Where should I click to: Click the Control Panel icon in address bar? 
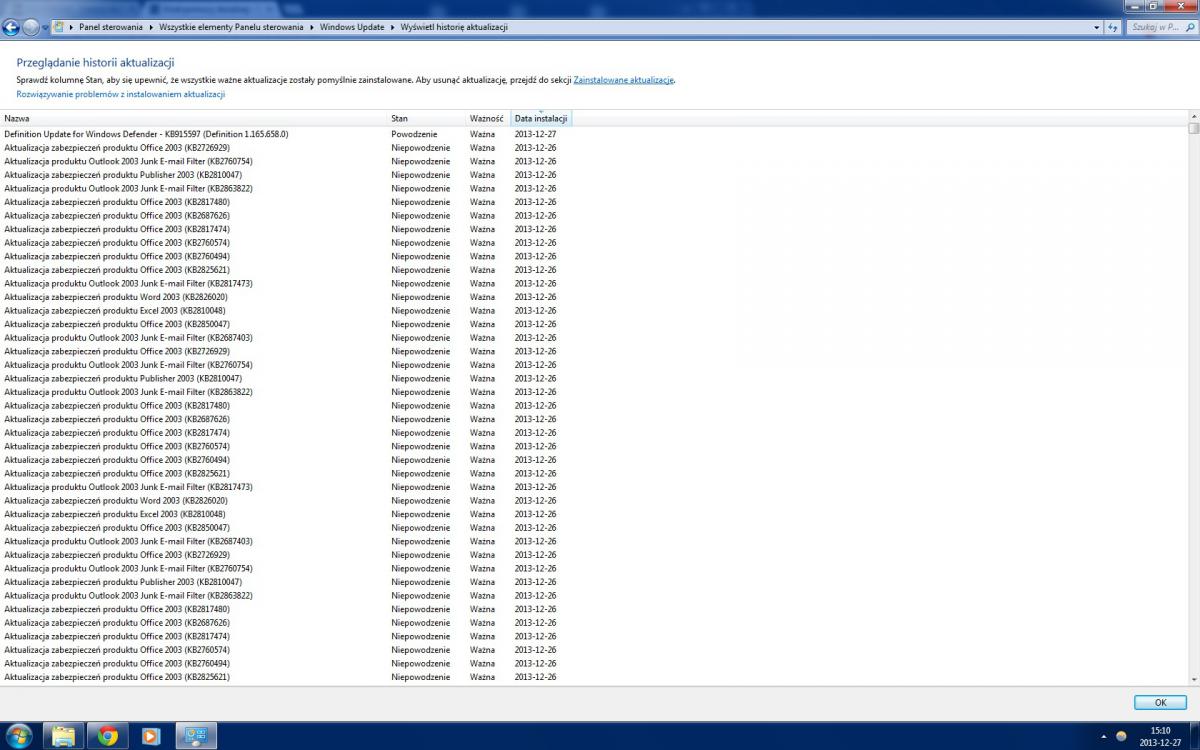(59, 27)
